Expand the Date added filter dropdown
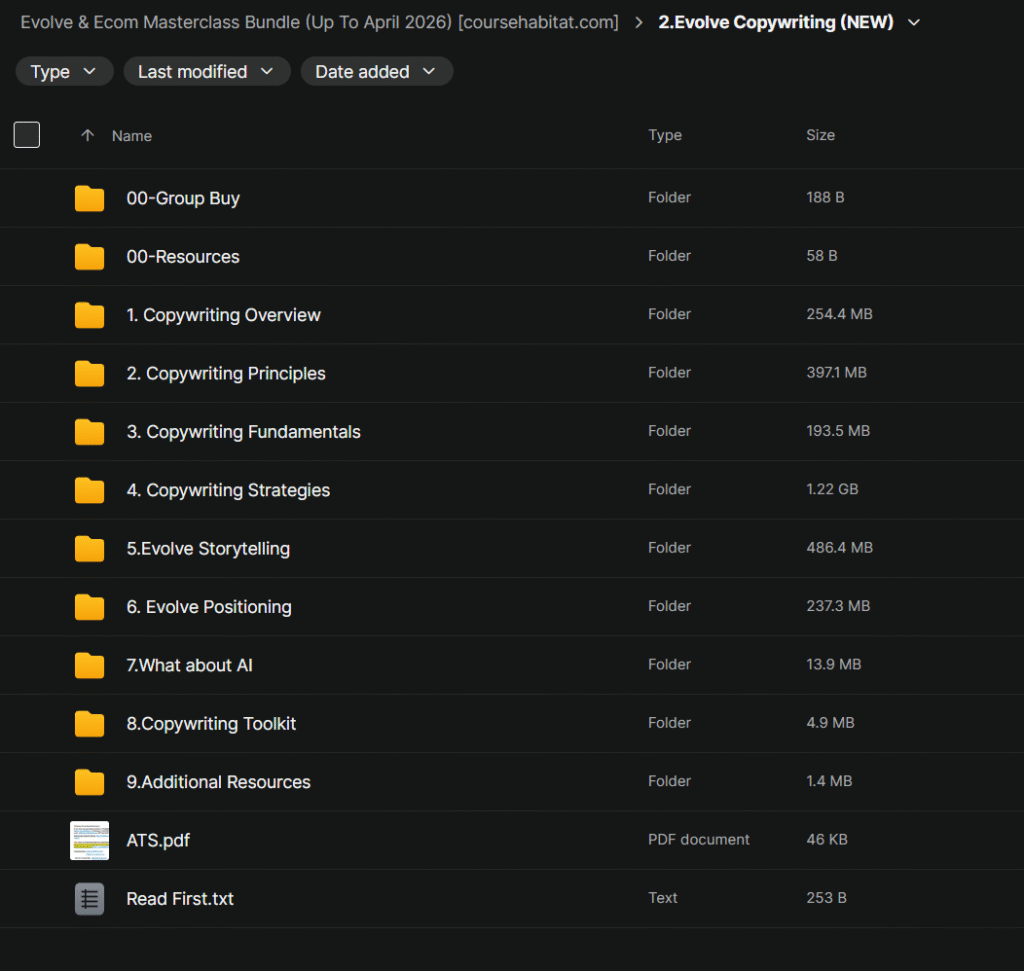 tap(376, 72)
